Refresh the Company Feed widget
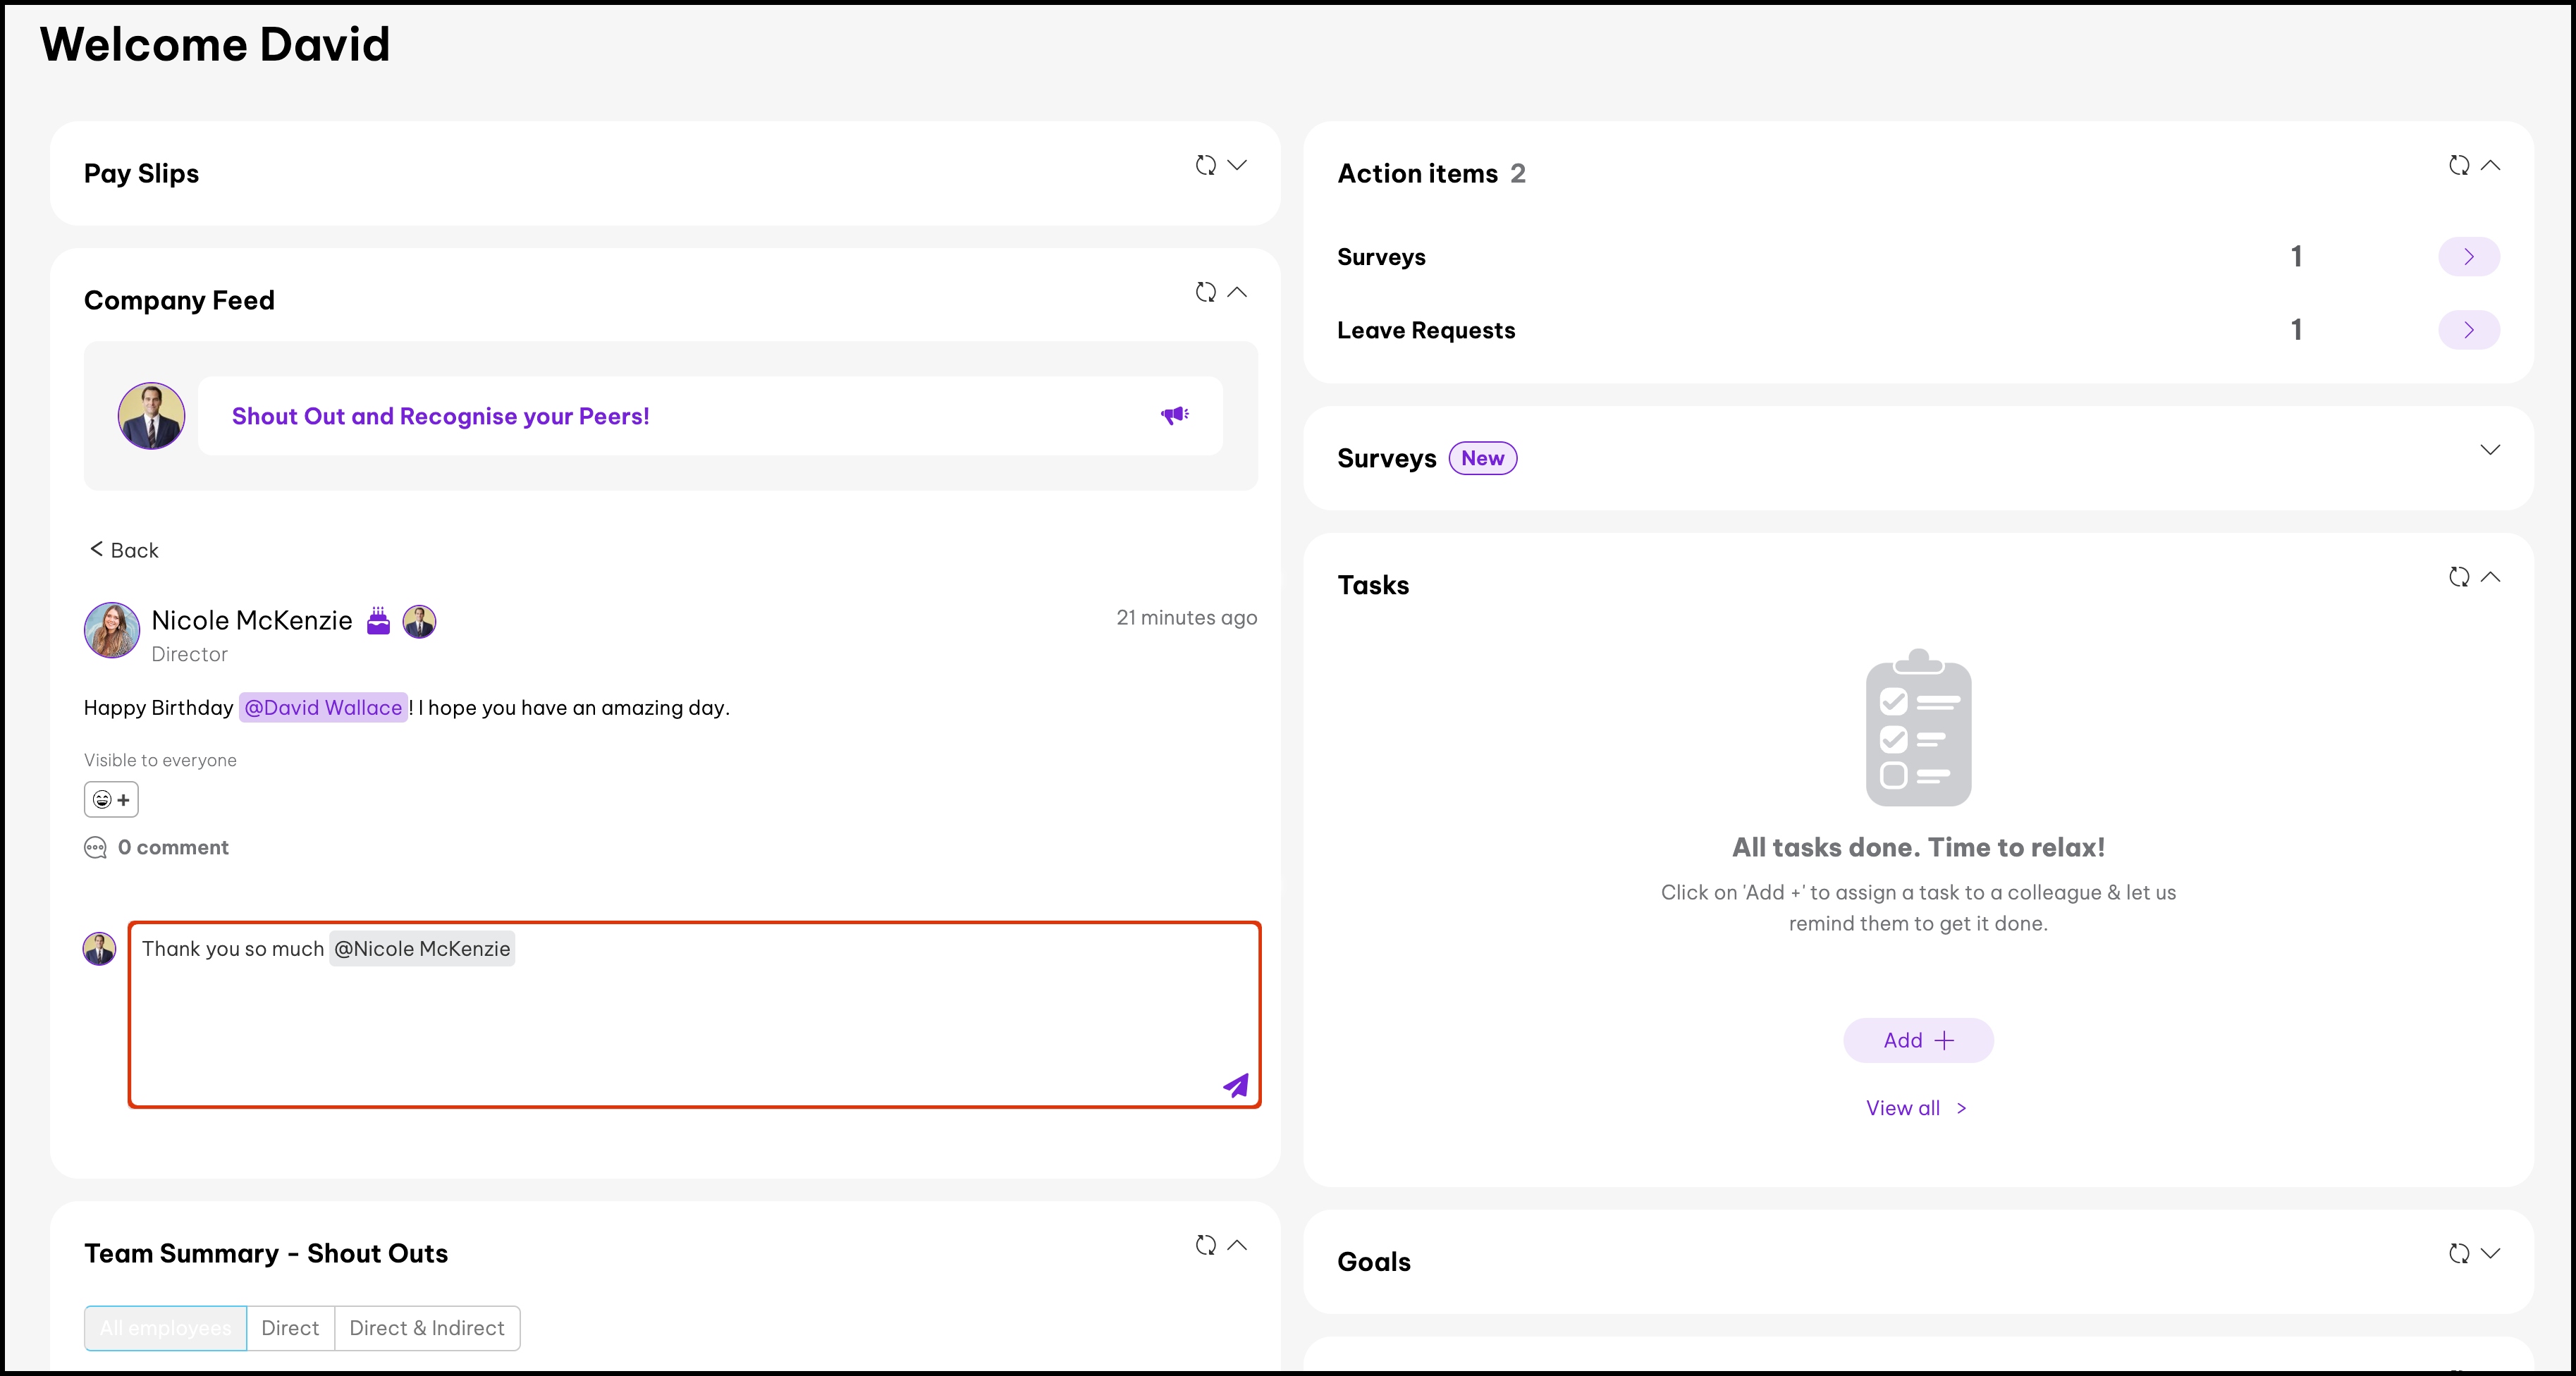The image size is (2576, 1376). pyautogui.click(x=1206, y=292)
